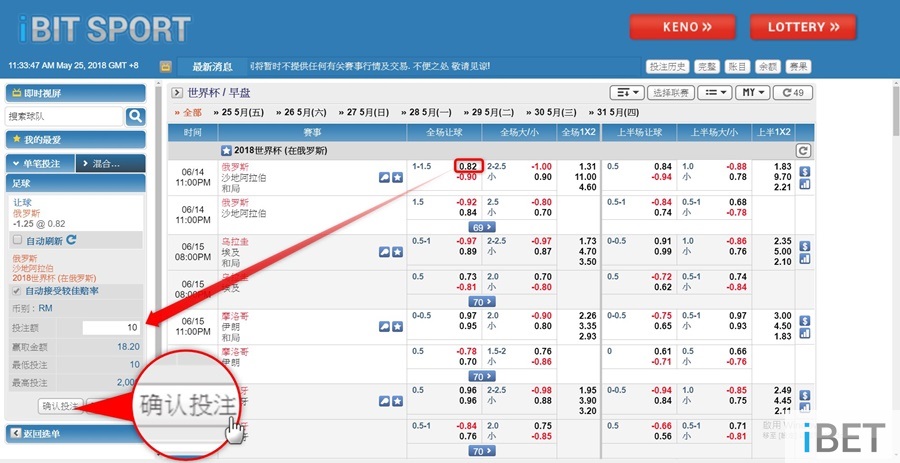Click the 2.26 odds for 摩洛哥 full-time 1X2
This screenshot has width=900, height=463.
tap(588, 316)
